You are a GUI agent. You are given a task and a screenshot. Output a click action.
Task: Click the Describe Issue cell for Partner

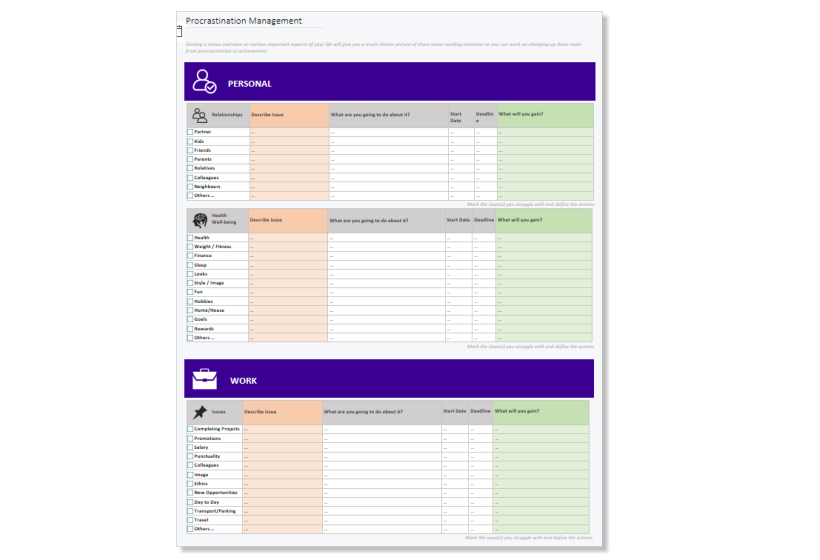pos(289,132)
